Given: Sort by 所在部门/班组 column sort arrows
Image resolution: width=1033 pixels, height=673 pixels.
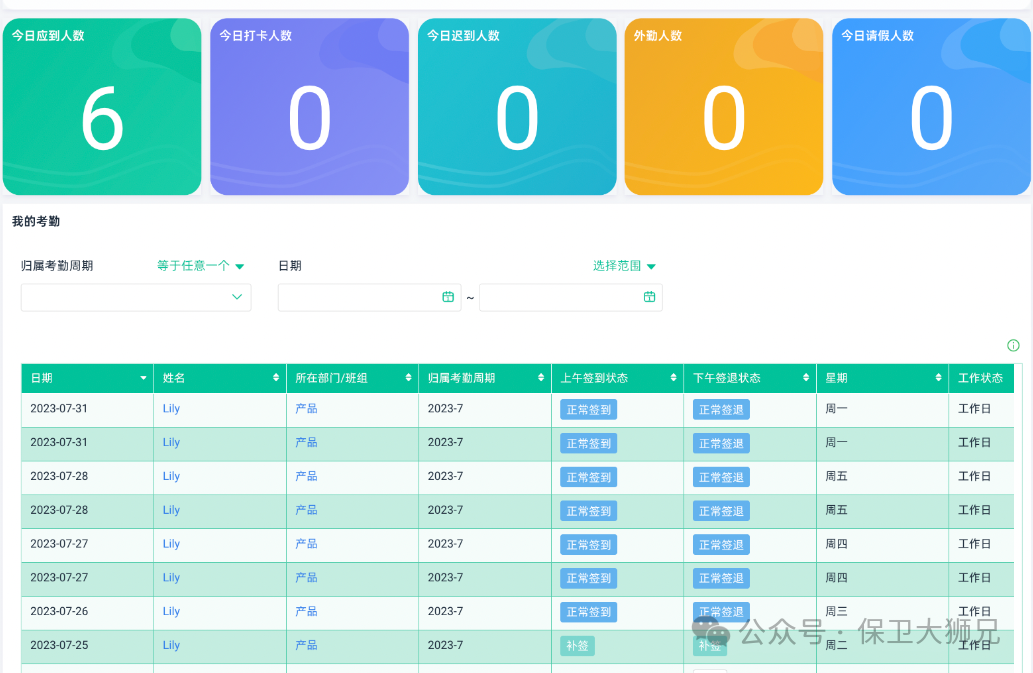Looking at the screenshot, I should (408, 378).
